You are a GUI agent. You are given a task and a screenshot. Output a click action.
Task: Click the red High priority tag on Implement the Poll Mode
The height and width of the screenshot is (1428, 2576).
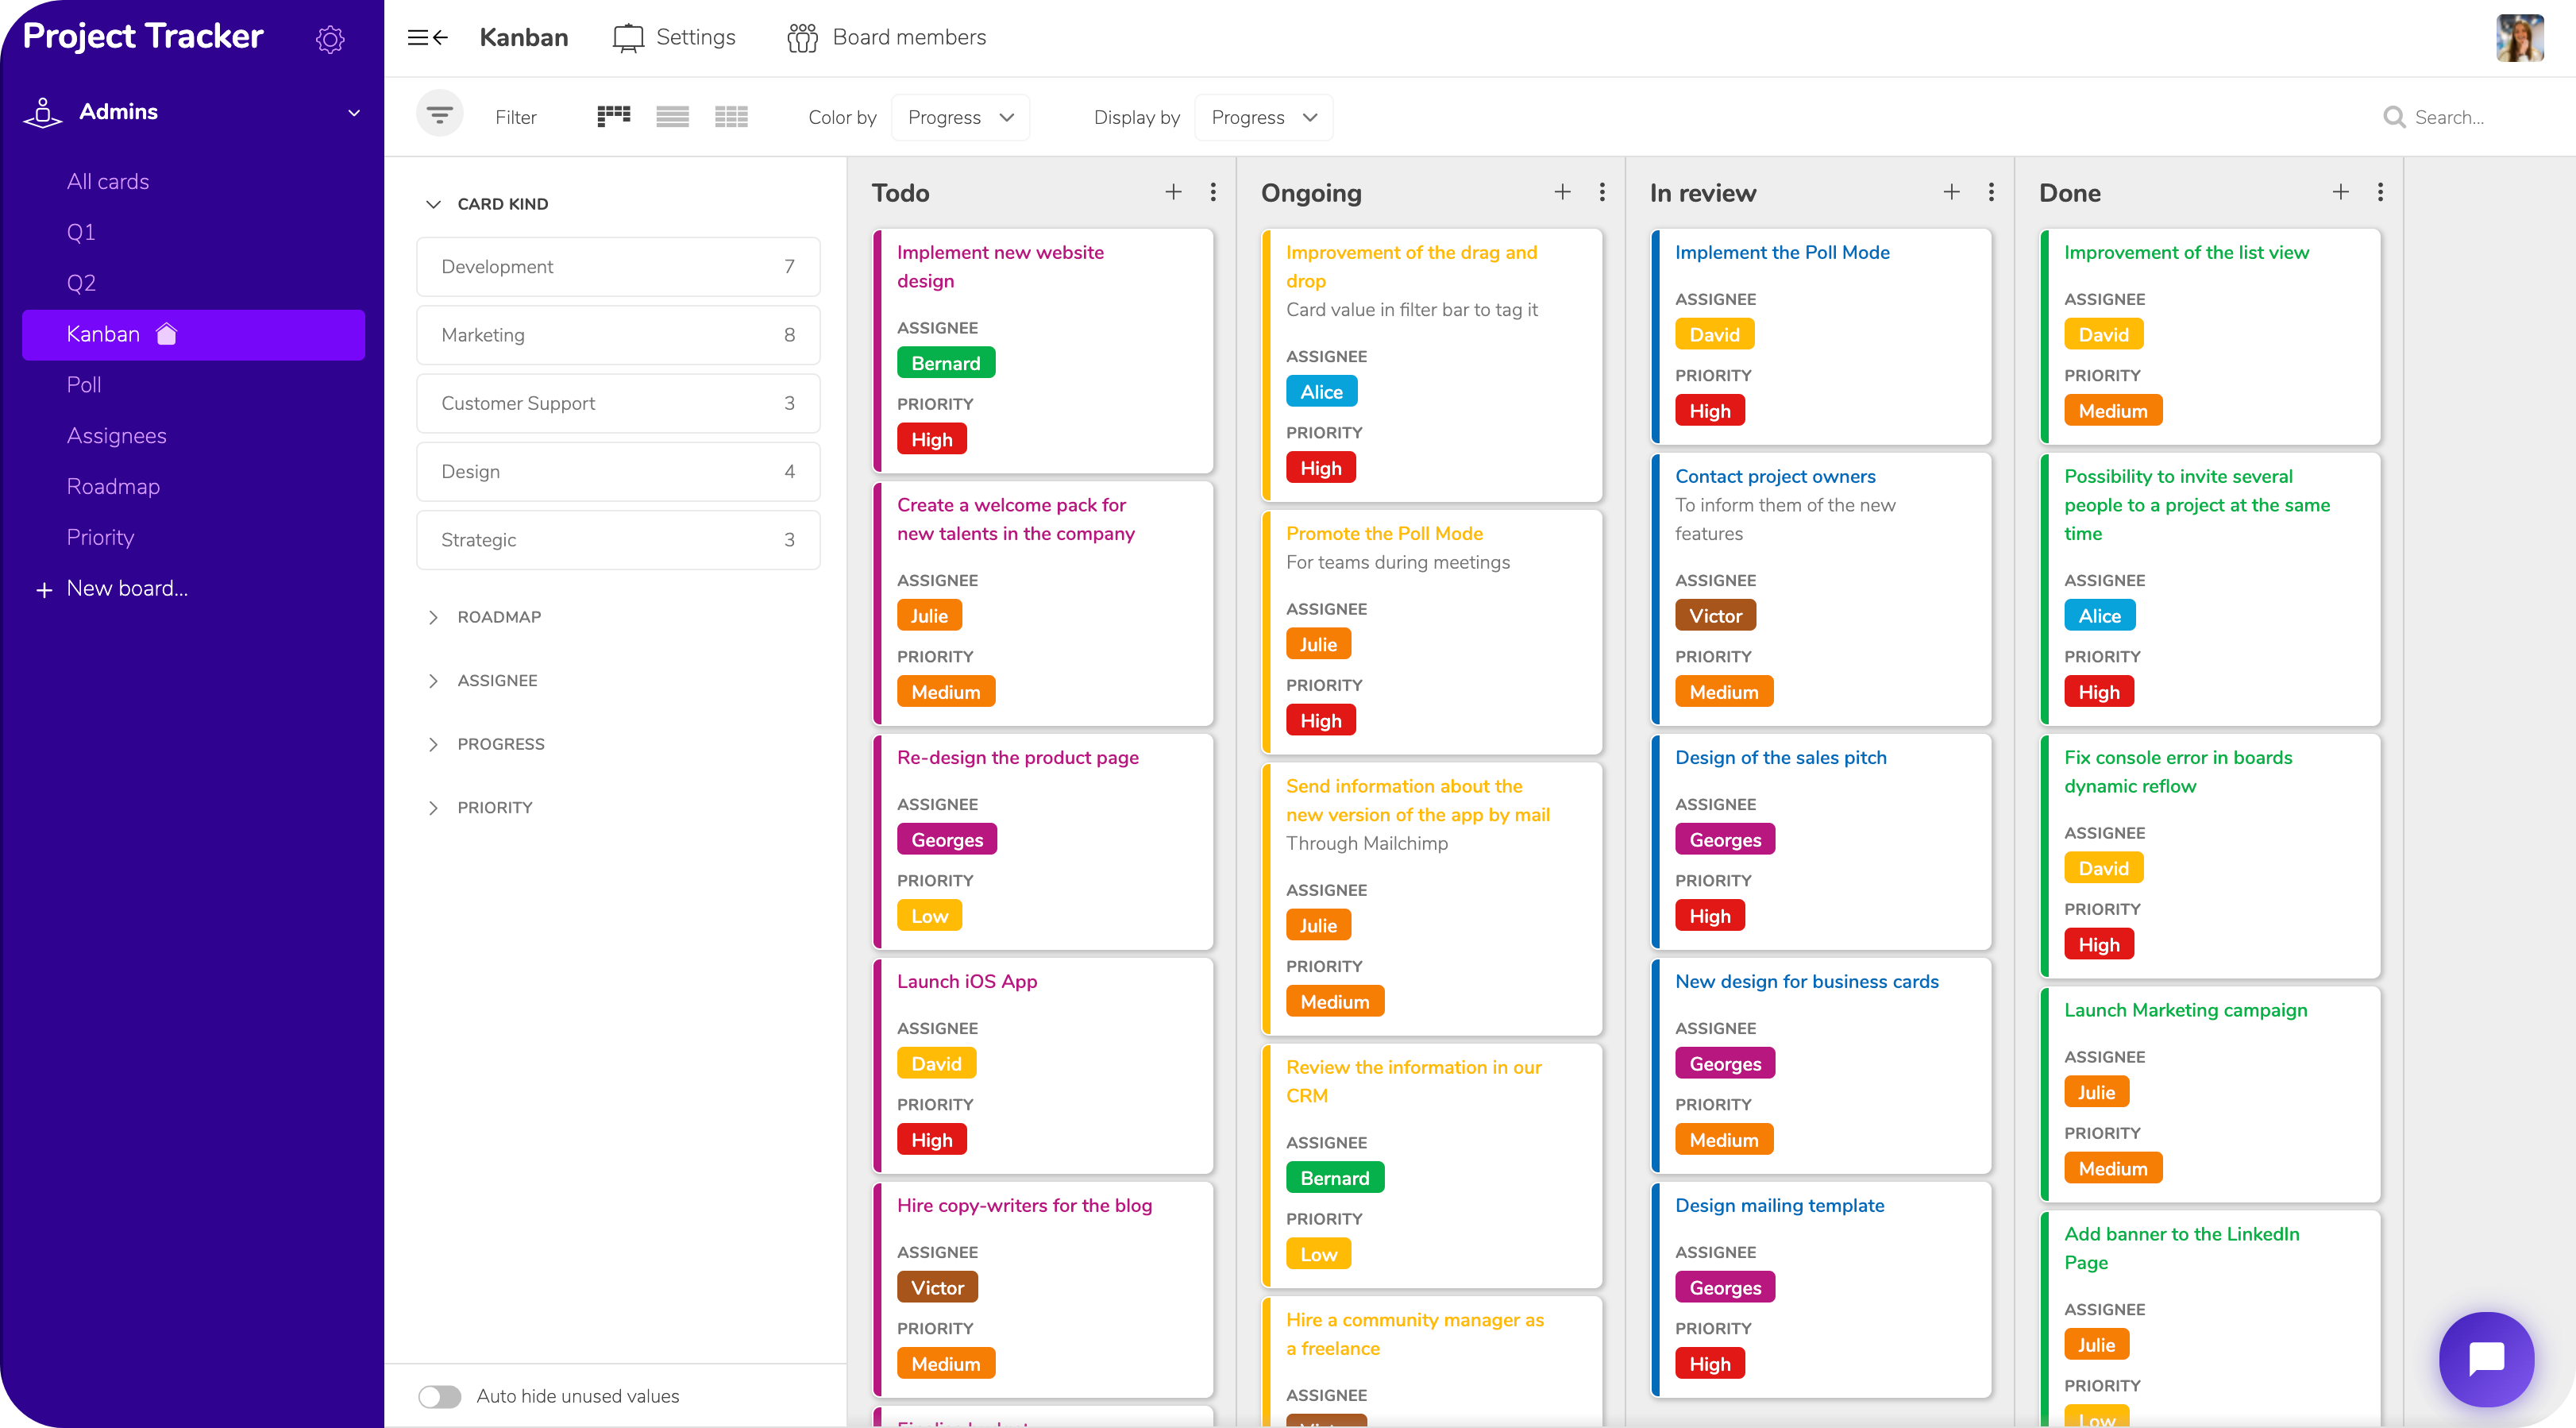pos(1709,411)
